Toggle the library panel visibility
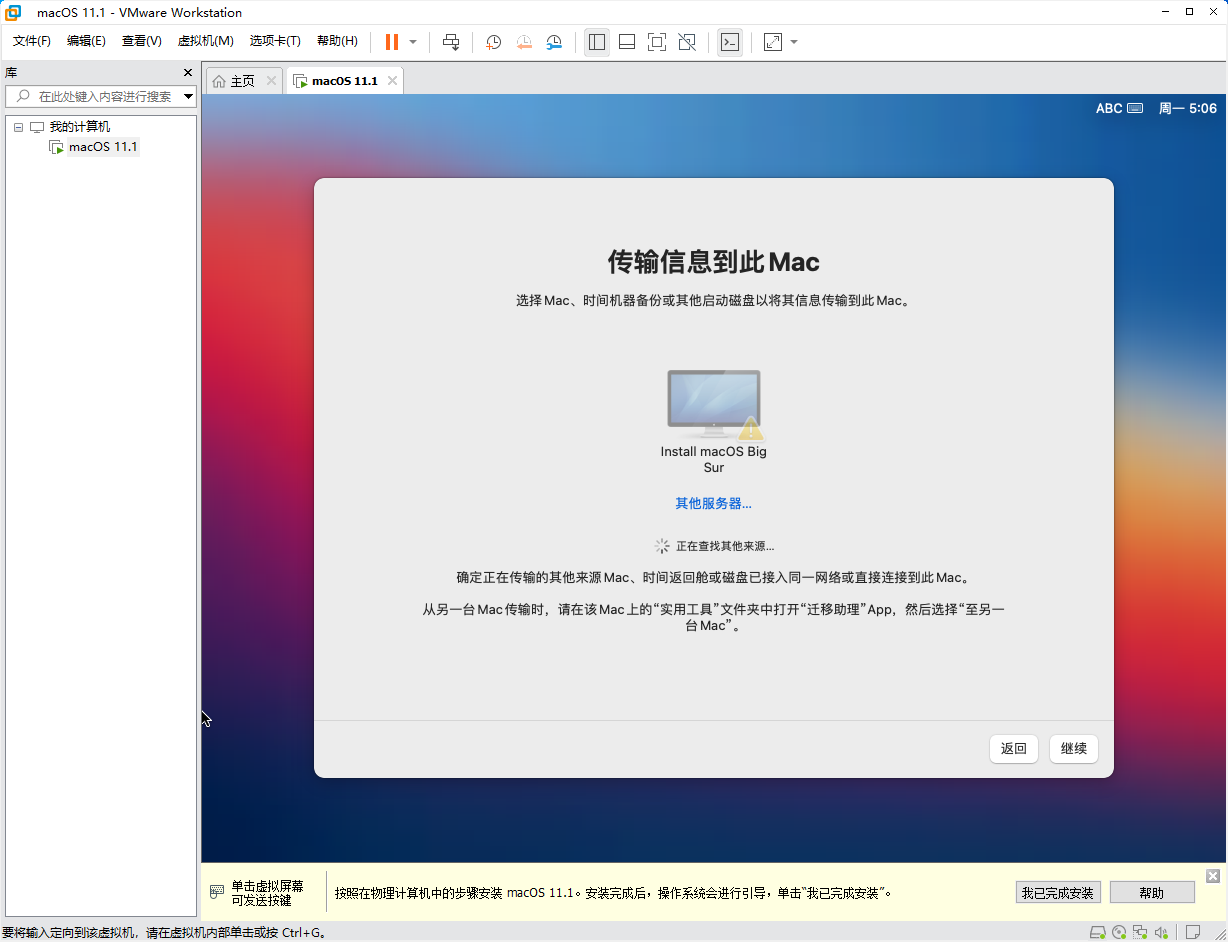Viewport: 1228px width, 942px height. click(597, 41)
